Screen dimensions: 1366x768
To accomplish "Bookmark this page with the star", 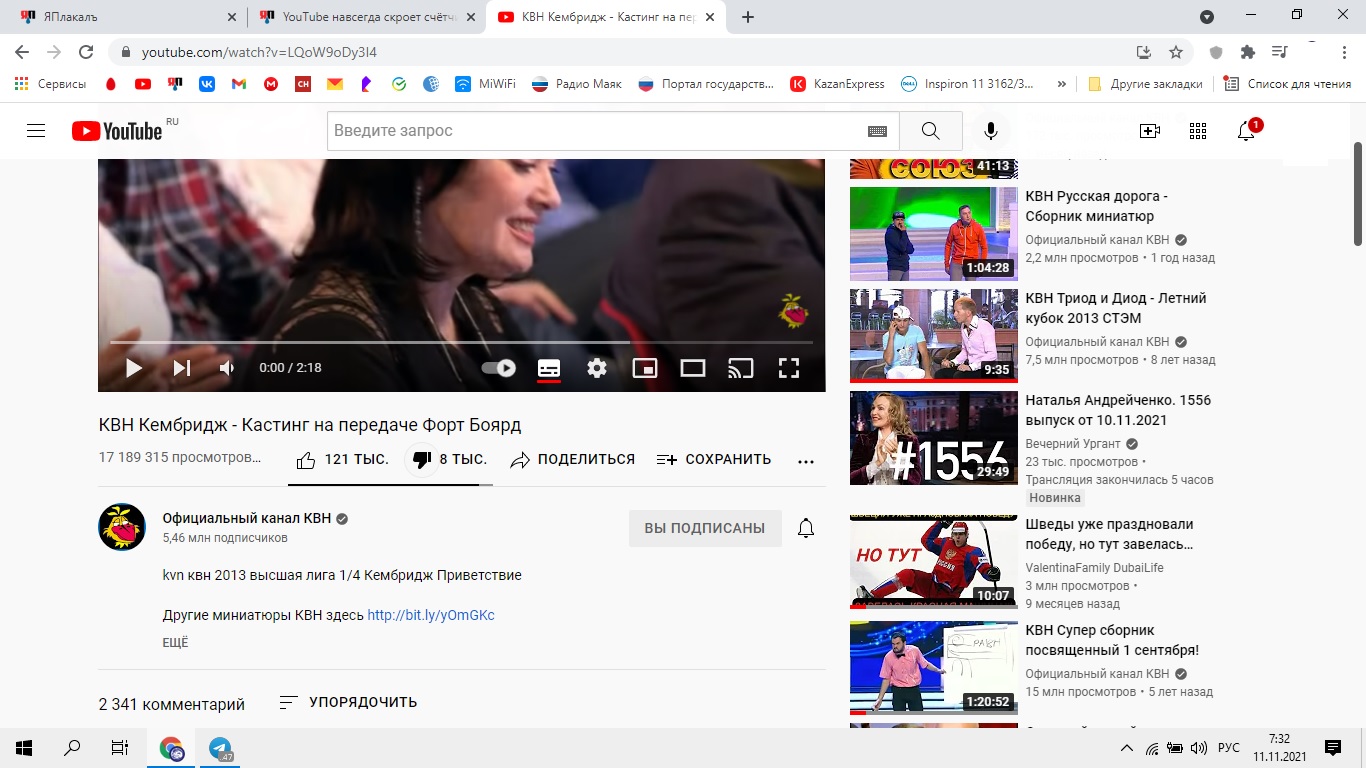I will pos(1176,52).
